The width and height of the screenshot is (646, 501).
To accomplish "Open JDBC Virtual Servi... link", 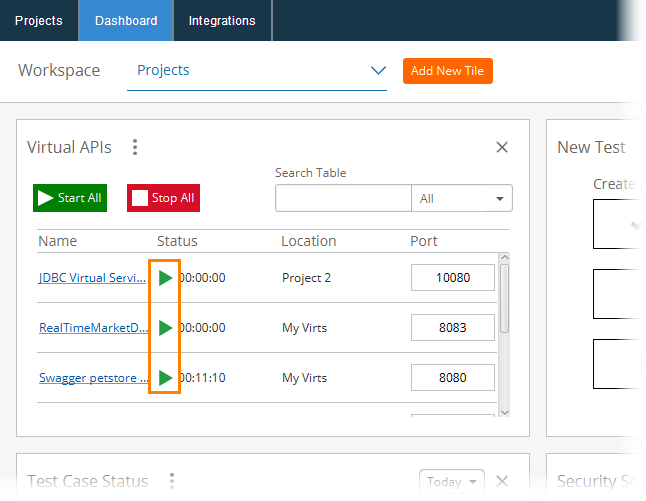I will (92, 278).
